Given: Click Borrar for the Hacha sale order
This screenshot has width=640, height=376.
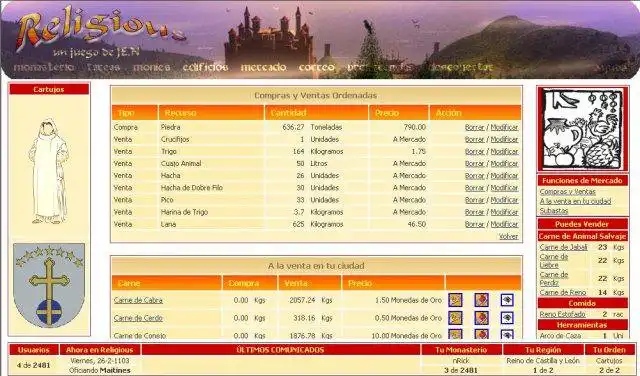Looking at the screenshot, I should (x=475, y=176).
